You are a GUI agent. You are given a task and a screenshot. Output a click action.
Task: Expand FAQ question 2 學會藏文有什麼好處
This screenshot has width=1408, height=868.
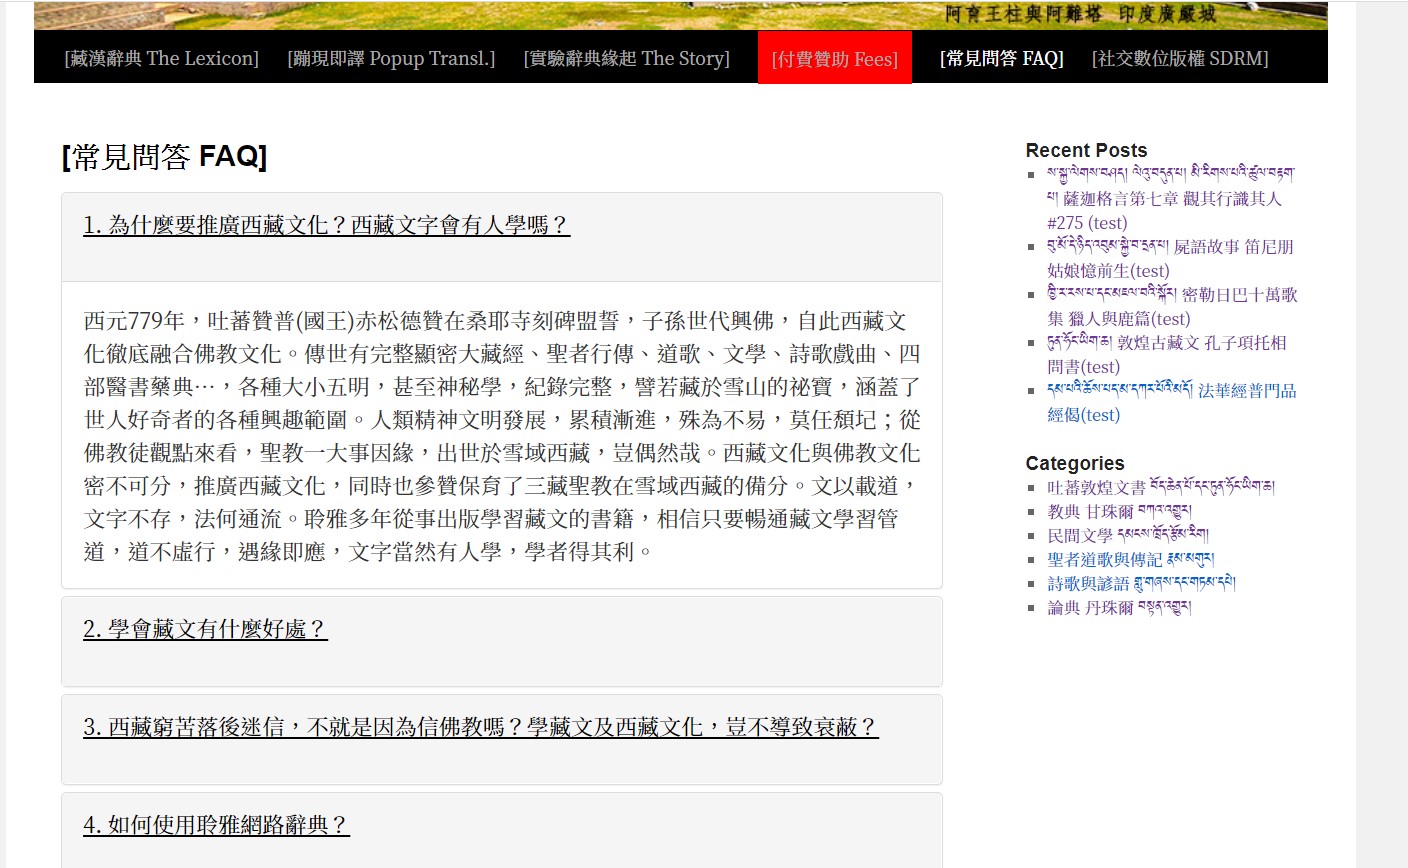[205, 629]
